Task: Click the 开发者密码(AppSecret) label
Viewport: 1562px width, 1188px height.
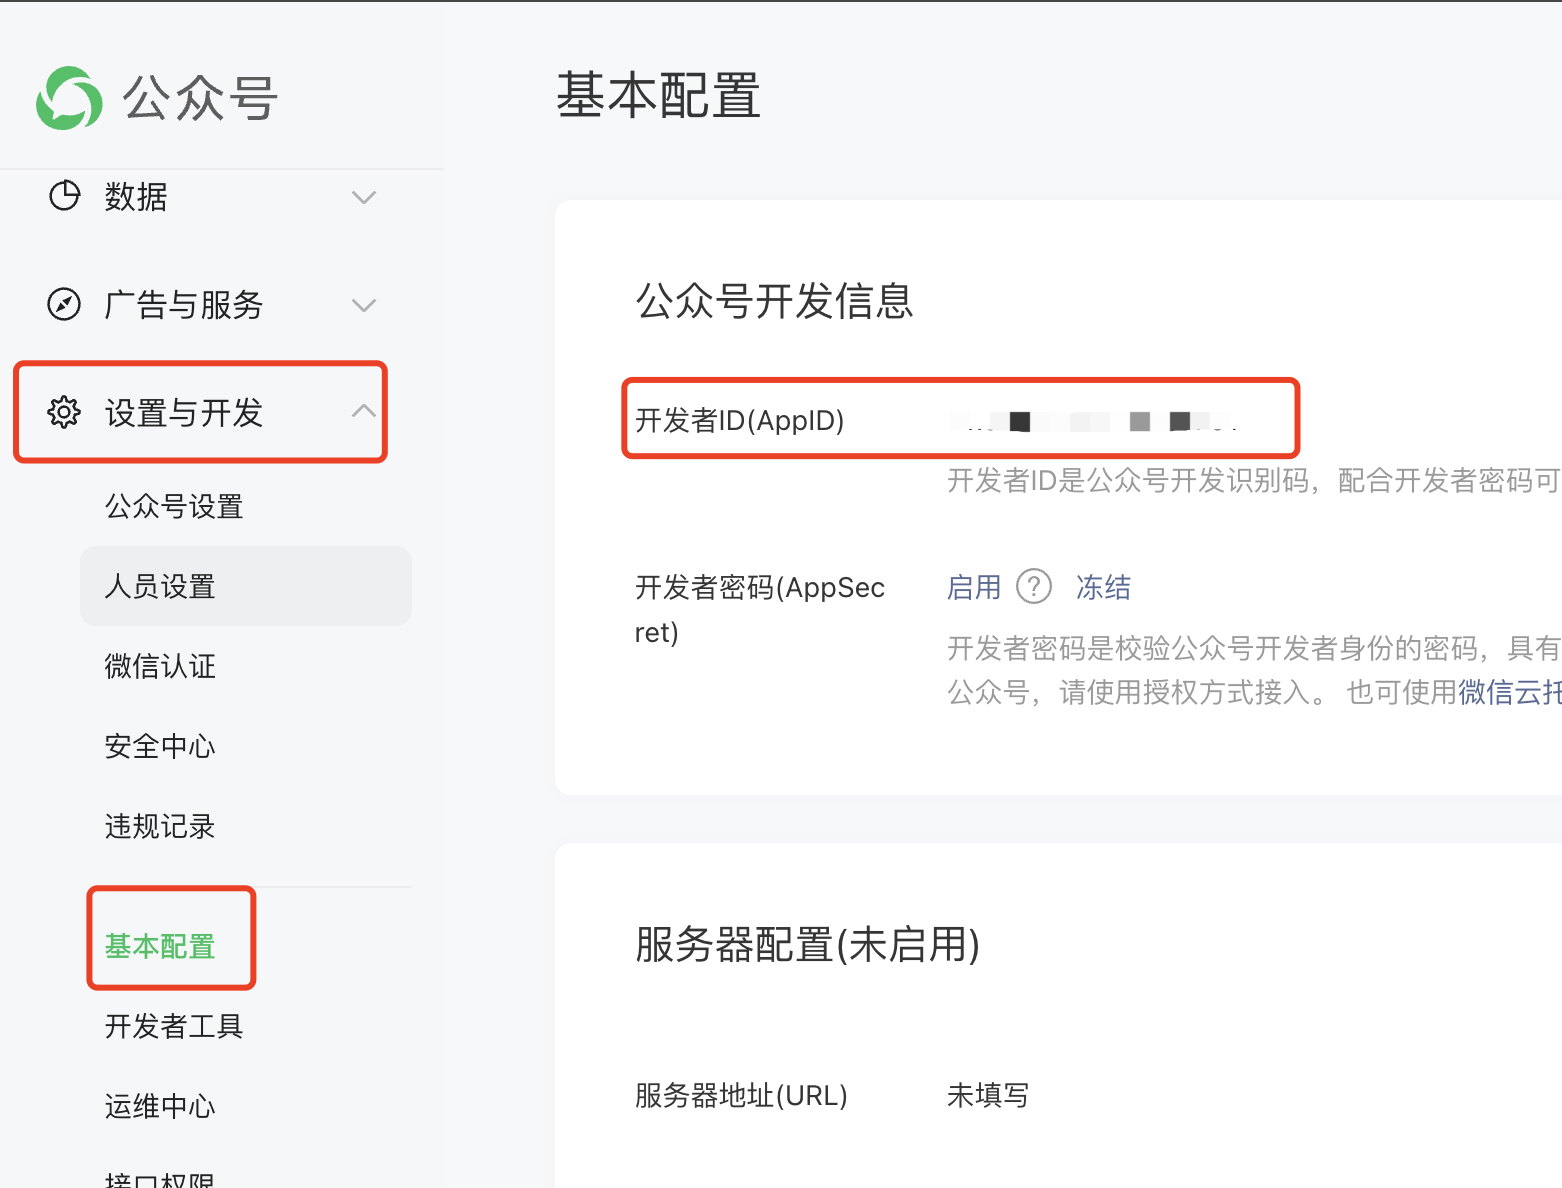Action: click(x=760, y=609)
